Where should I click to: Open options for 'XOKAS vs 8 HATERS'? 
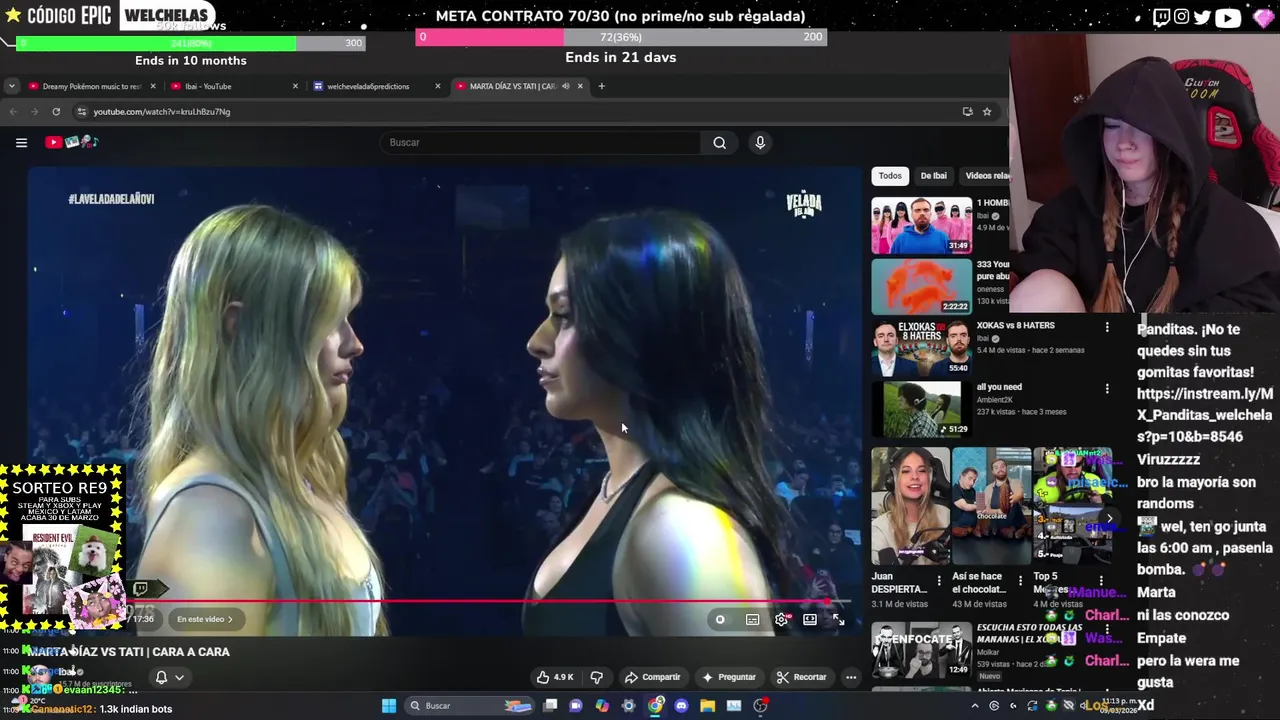1107,327
